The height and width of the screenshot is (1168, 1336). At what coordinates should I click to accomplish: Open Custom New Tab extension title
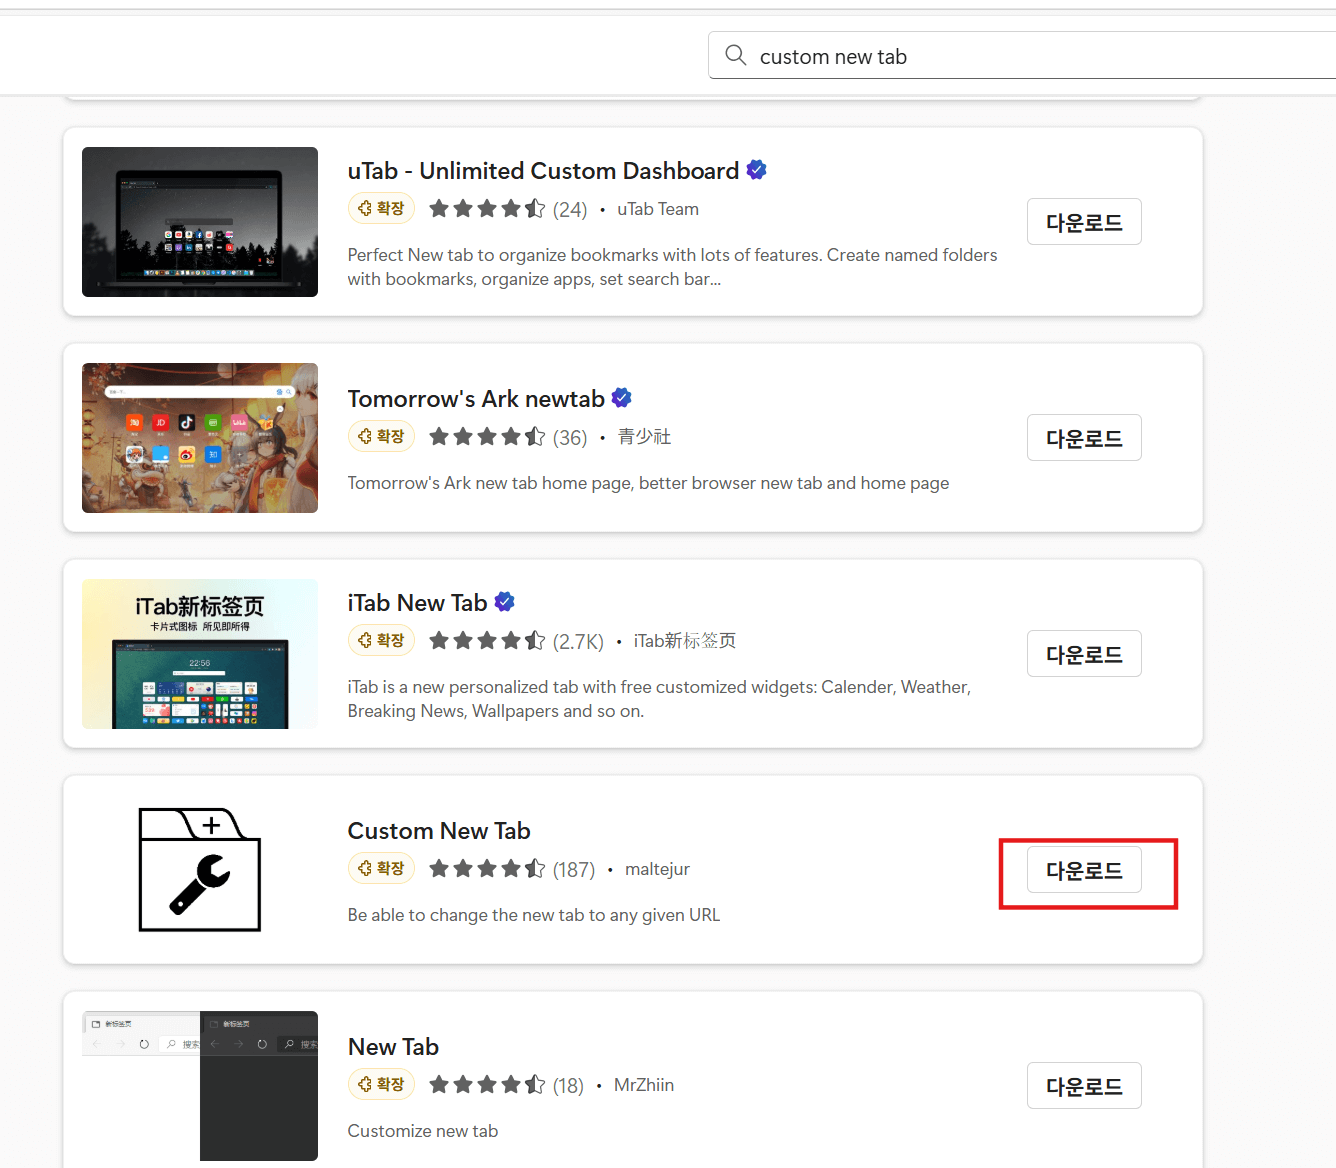click(439, 831)
